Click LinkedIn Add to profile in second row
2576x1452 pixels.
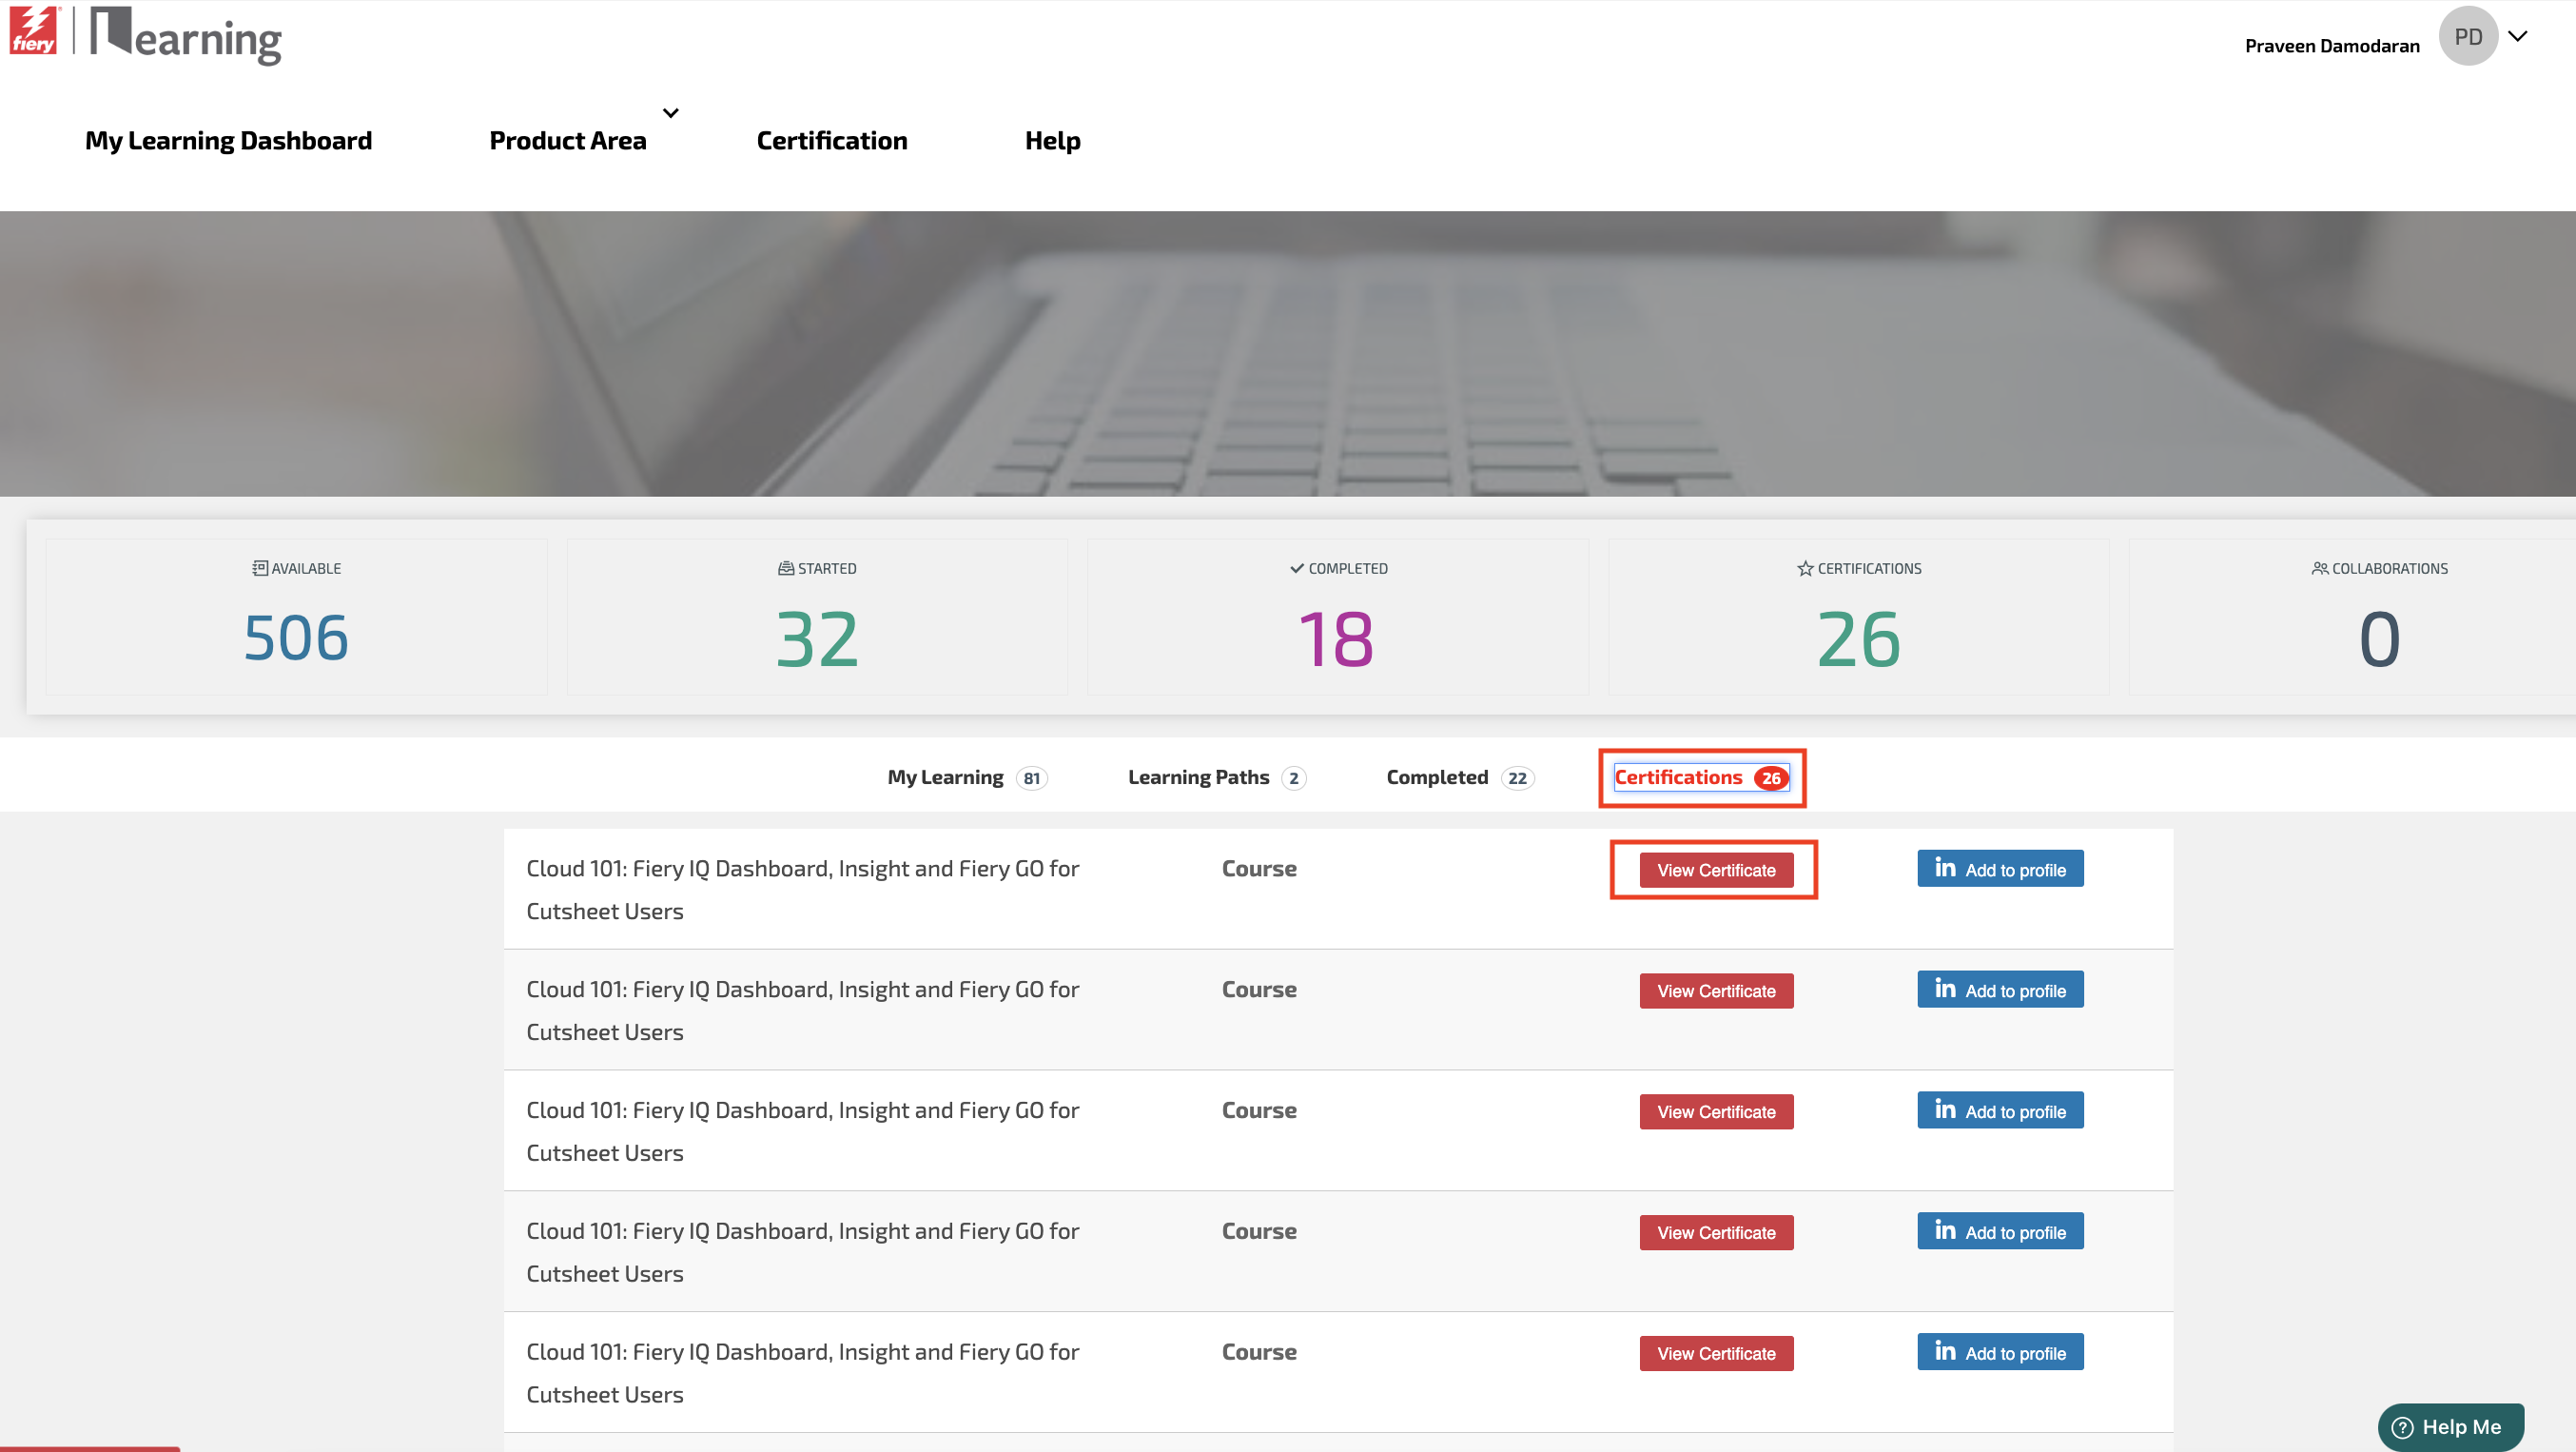pos(1999,990)
